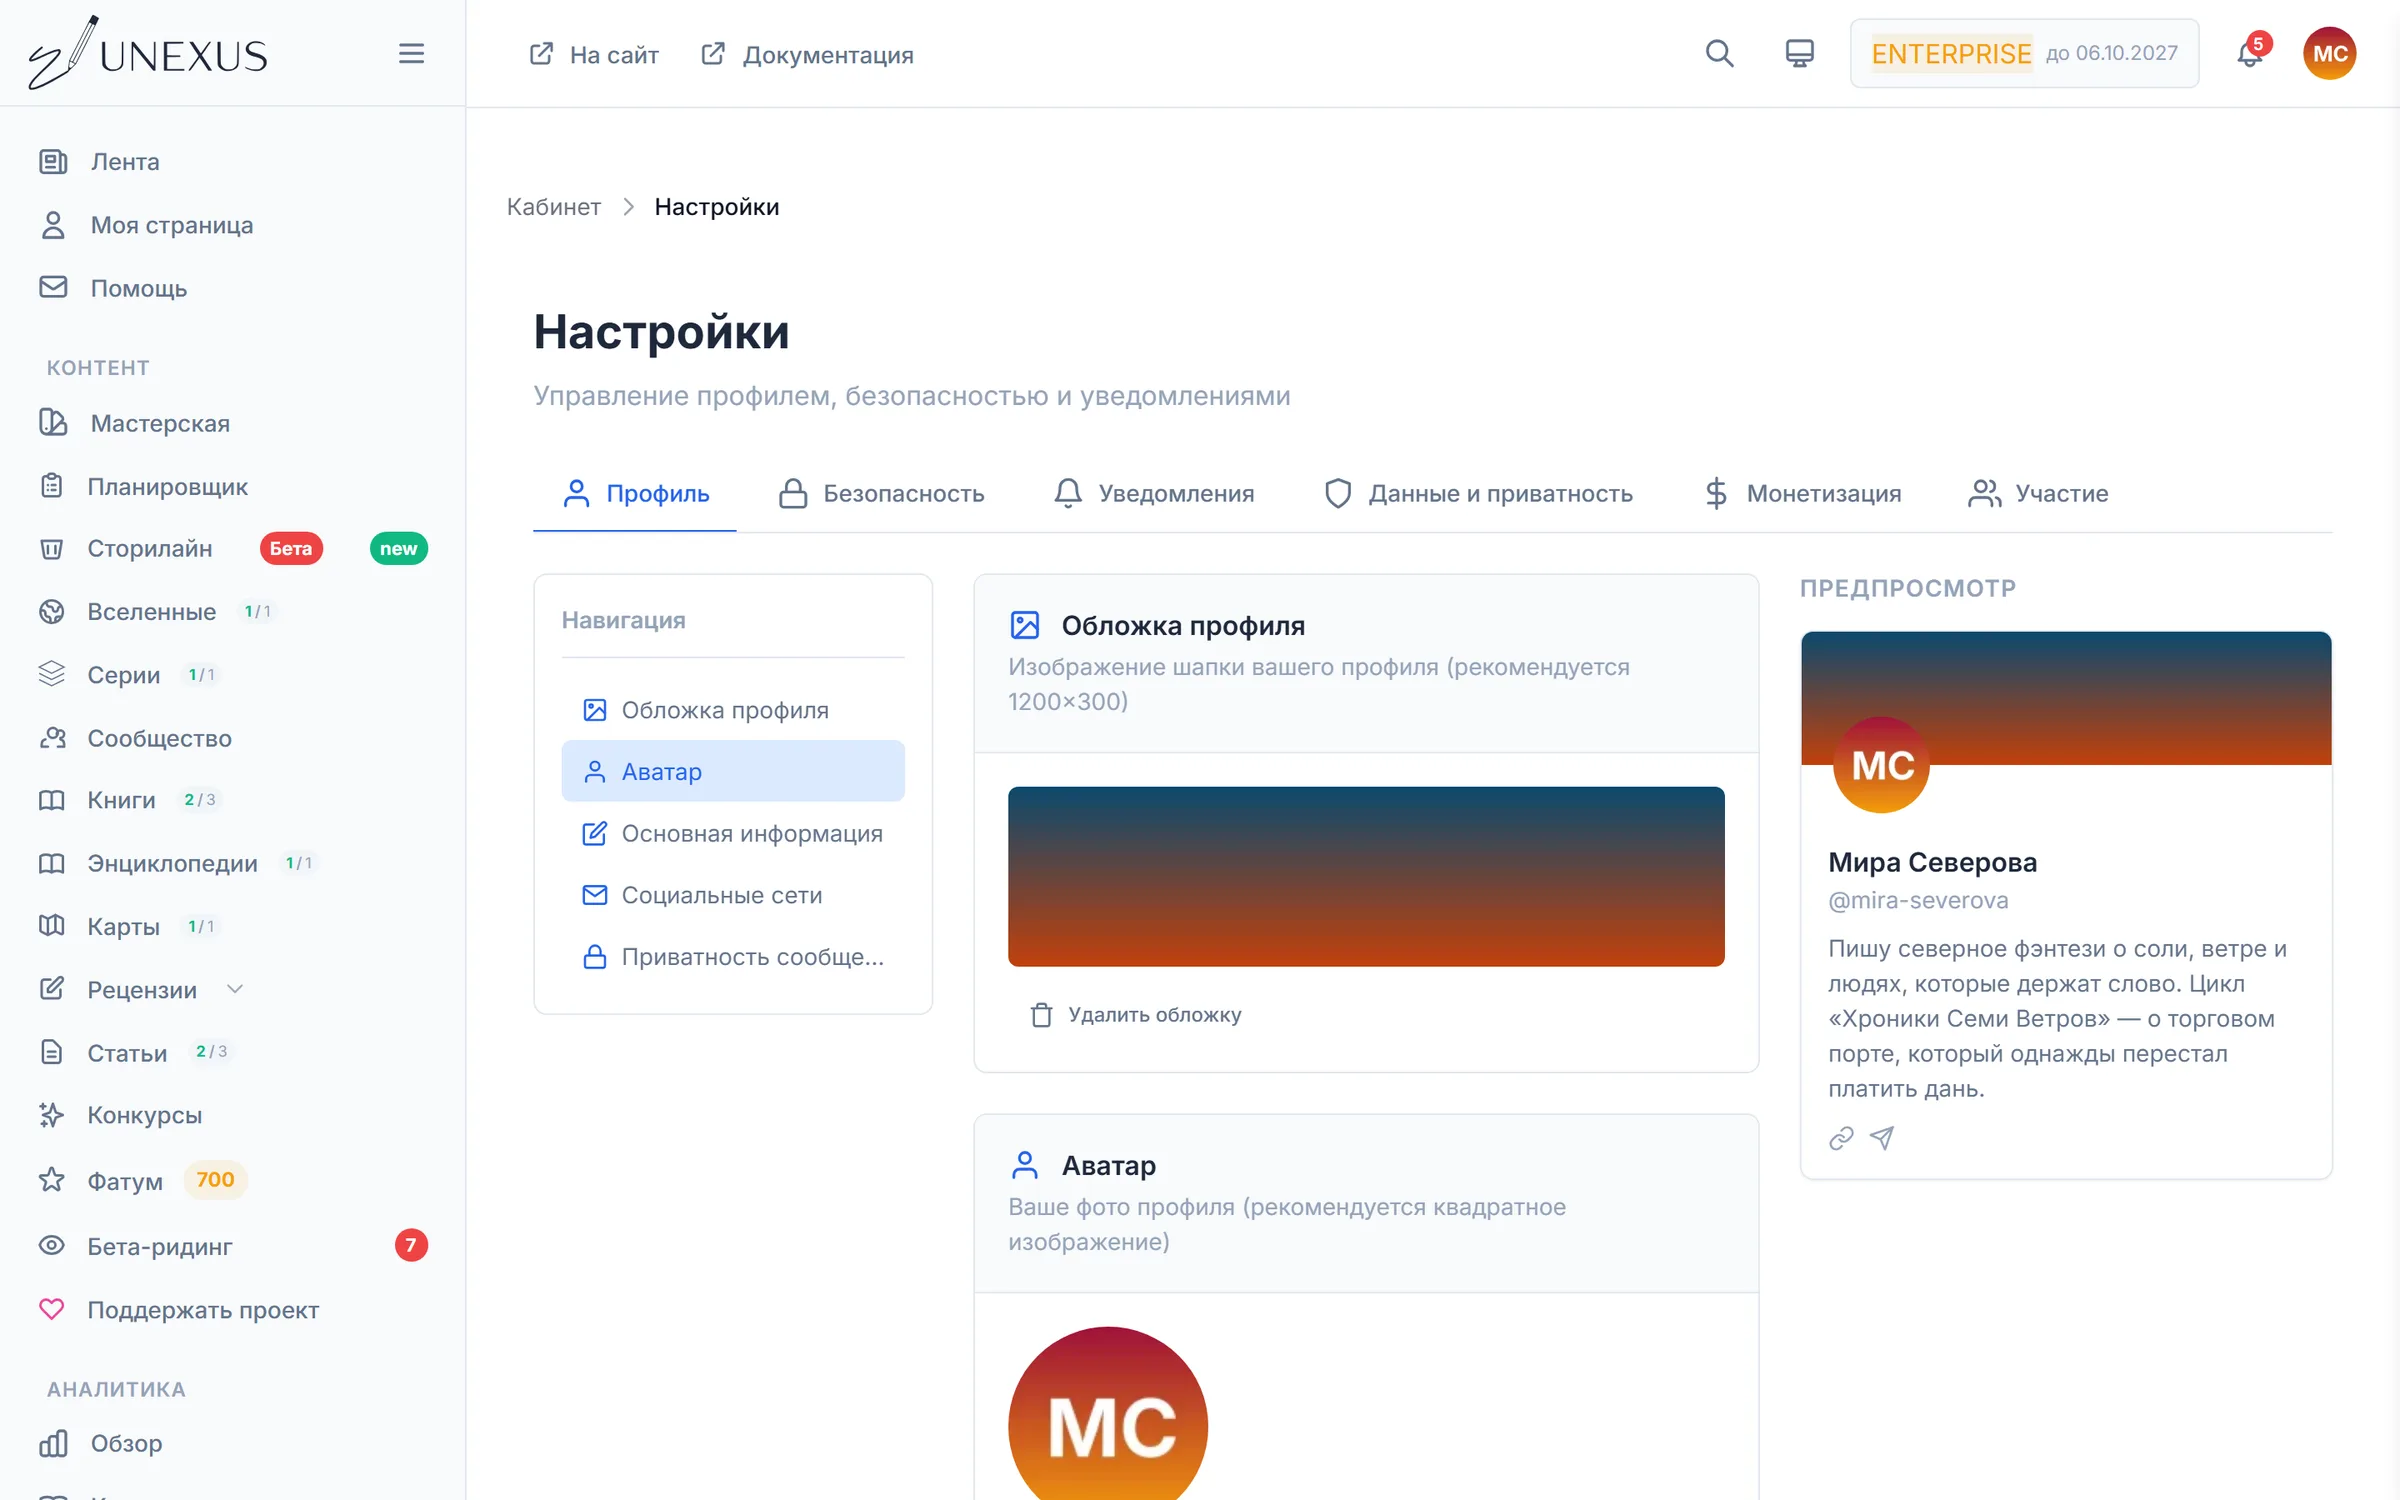Open the На сайт link
The height and width of the screenshot is (1500, 2400).
tap(593, 54)
